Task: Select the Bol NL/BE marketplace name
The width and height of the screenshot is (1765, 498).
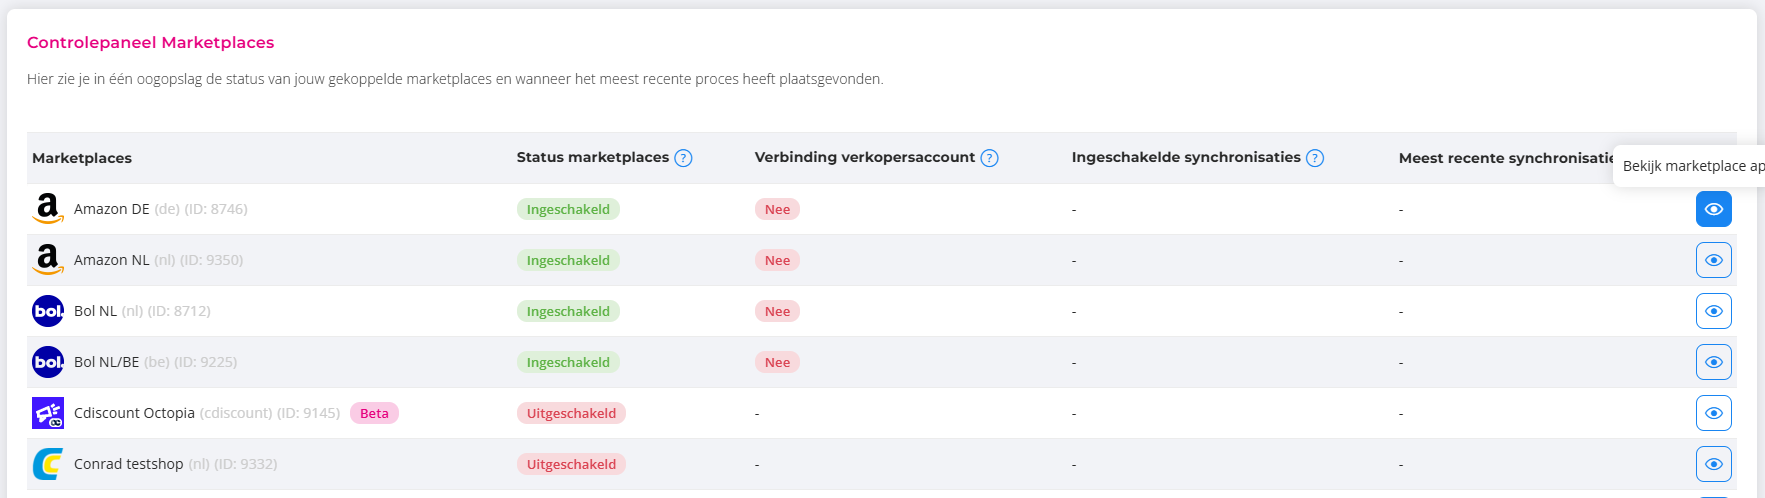Action: tap(106, 362)
